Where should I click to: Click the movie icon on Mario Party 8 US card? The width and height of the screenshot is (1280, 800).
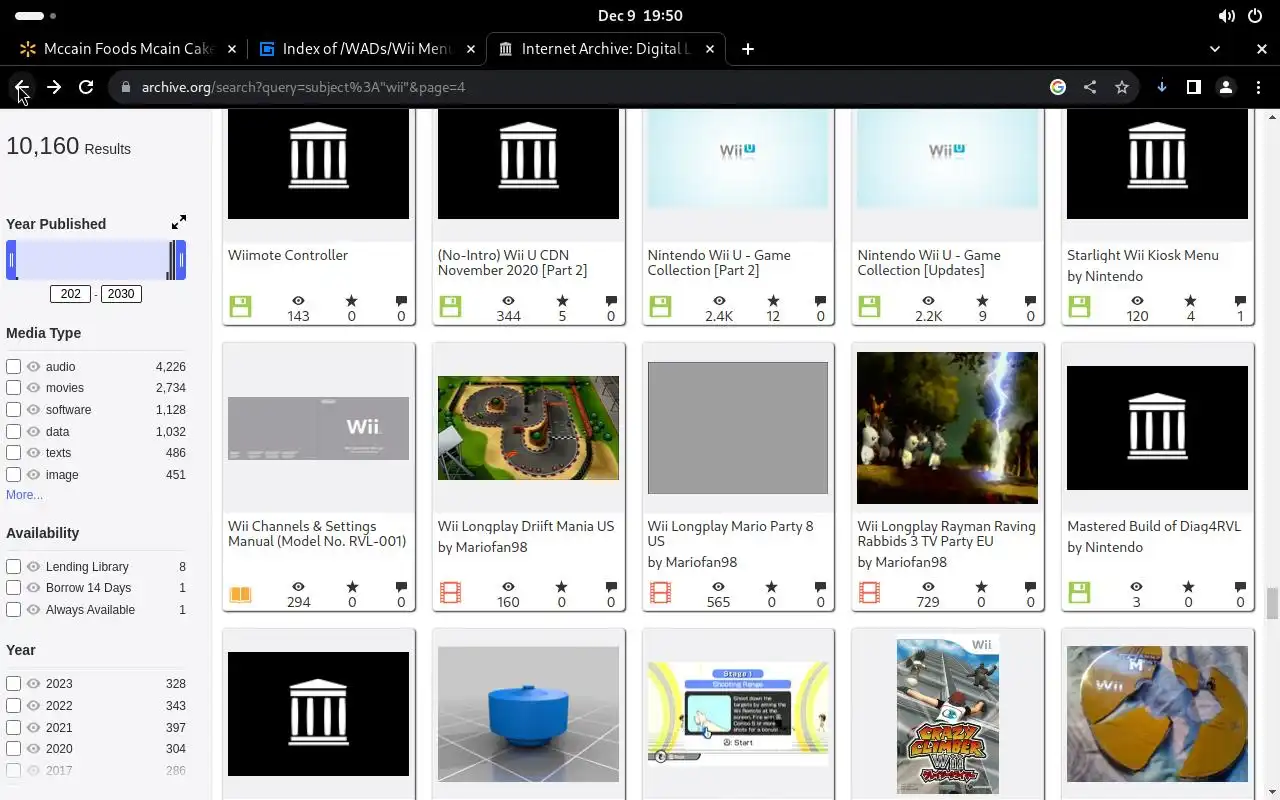click(660, 594)
